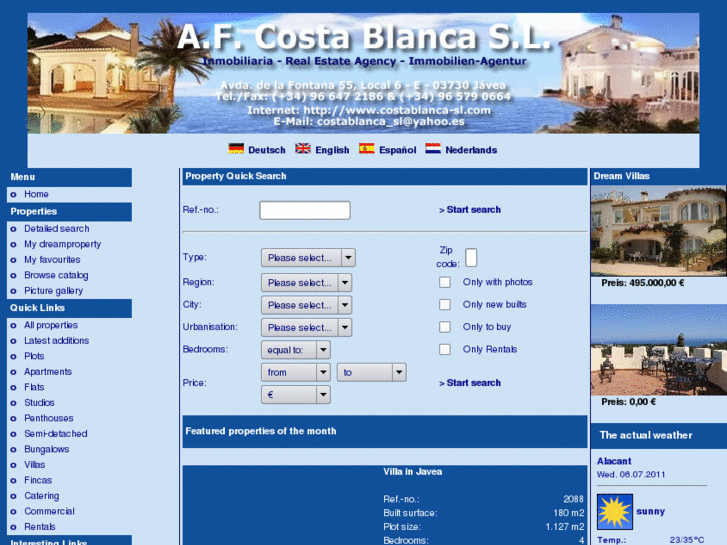Open Detailed search menu item
Viewport: 727px width, 545px height.
point(57,229)
